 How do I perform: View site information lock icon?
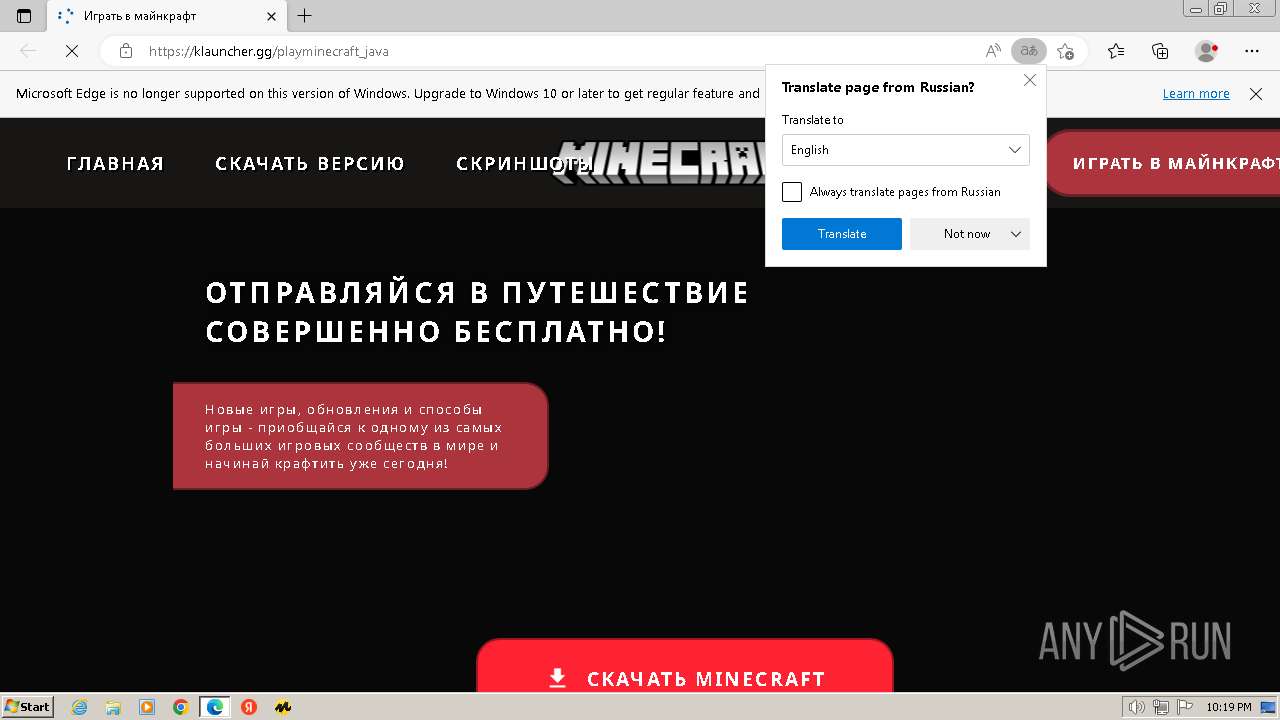[125, 51]
